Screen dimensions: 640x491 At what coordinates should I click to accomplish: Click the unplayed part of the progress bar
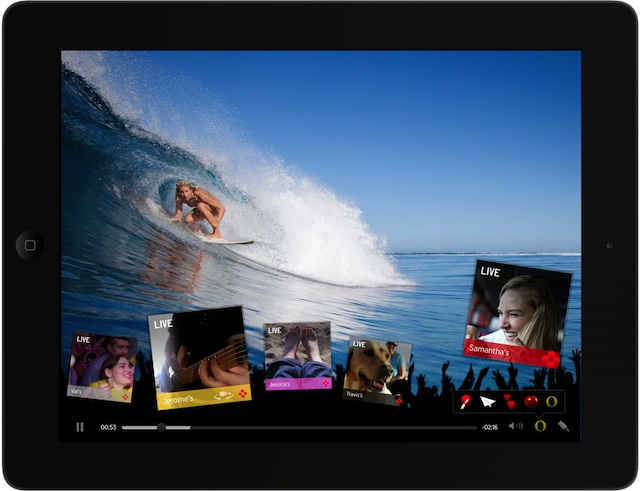[x=333, y=428]
